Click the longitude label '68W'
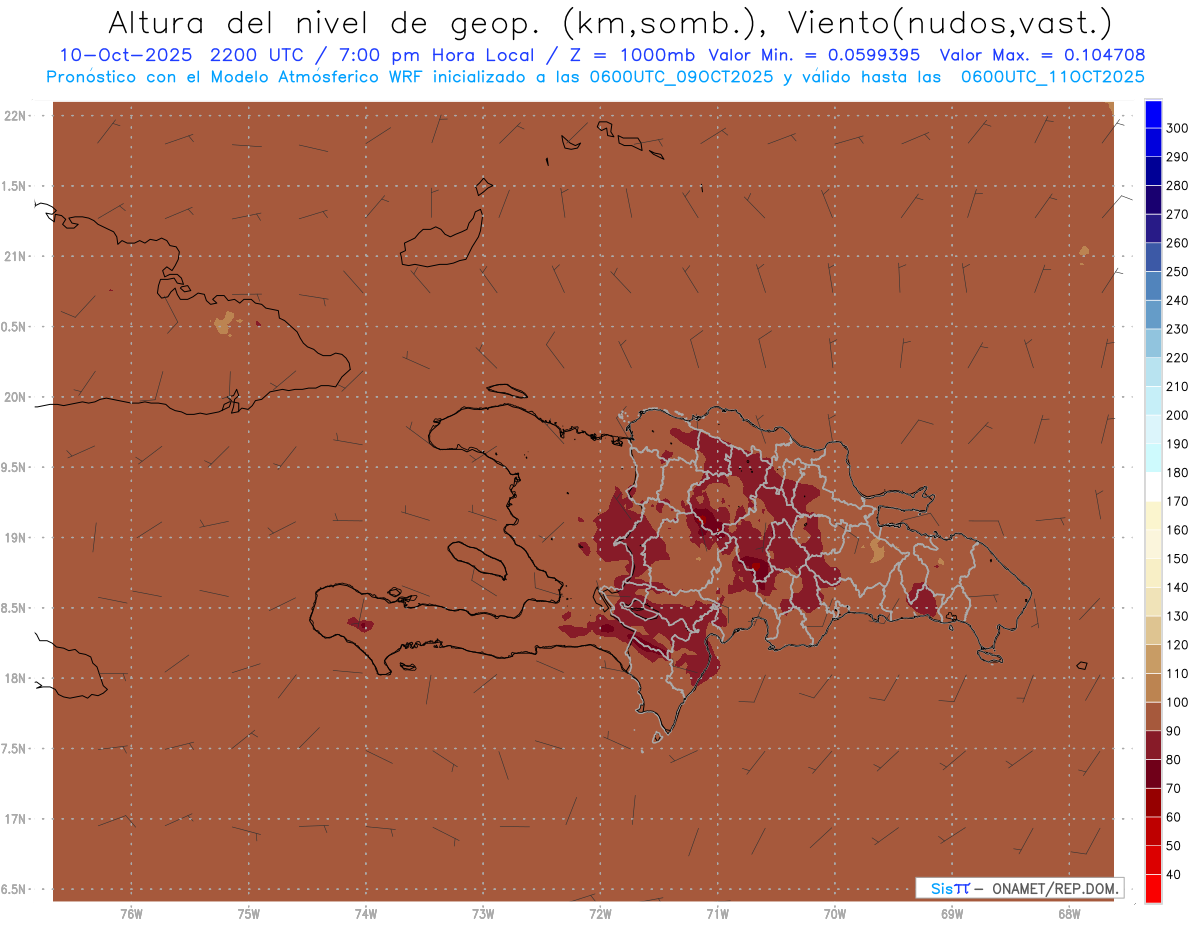1200x927 pixels. pos(1069,914)
